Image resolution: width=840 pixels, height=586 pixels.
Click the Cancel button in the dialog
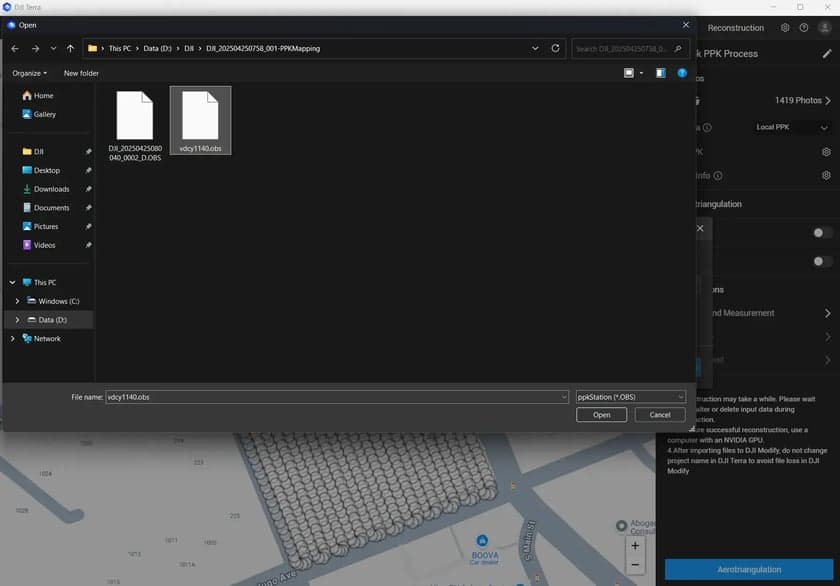(660, 415)
